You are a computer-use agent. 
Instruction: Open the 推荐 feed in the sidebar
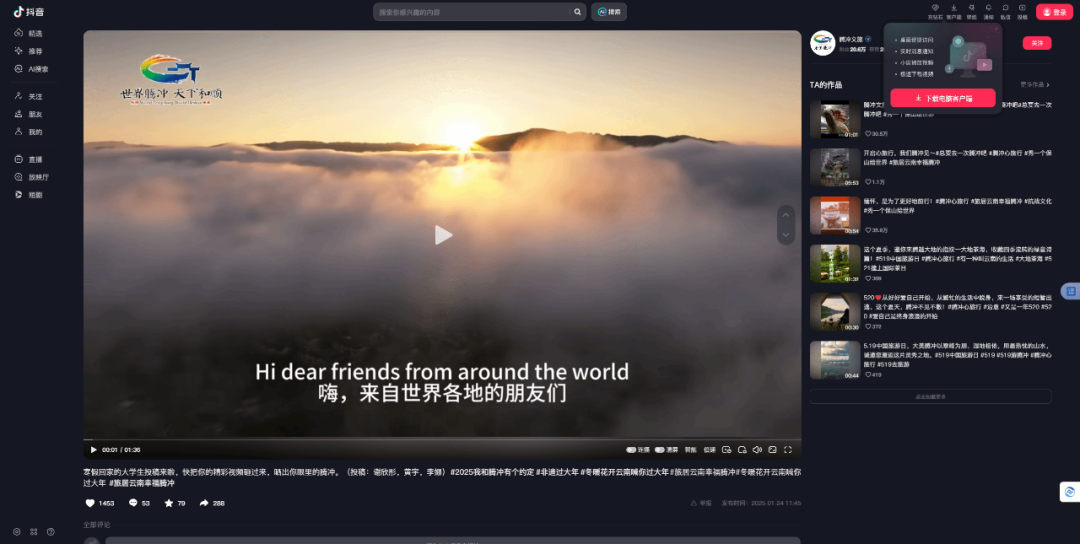29,51
